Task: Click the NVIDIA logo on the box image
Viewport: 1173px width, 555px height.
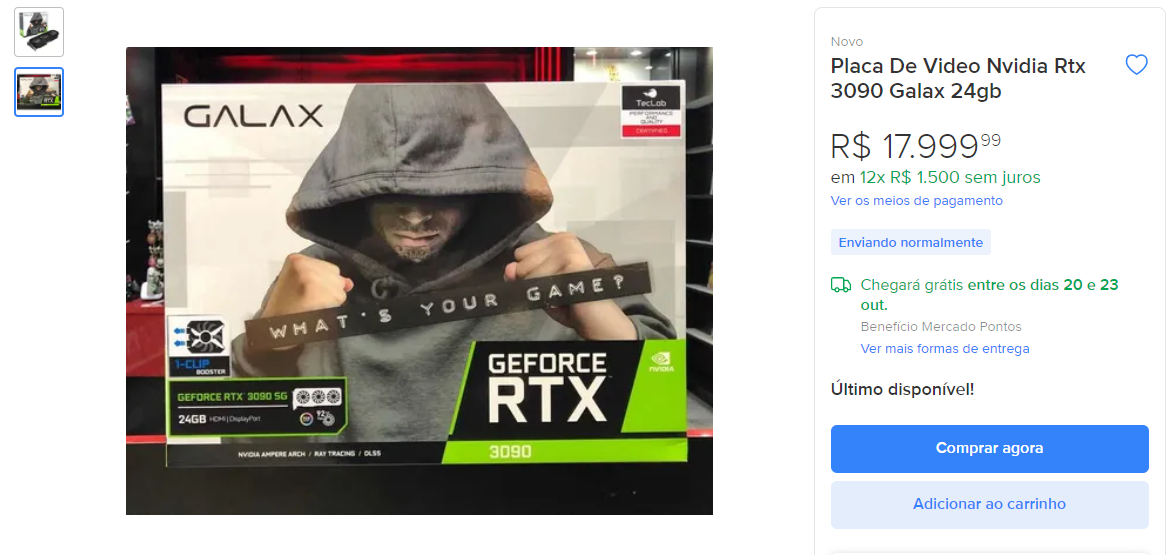Action: point(661,362)
